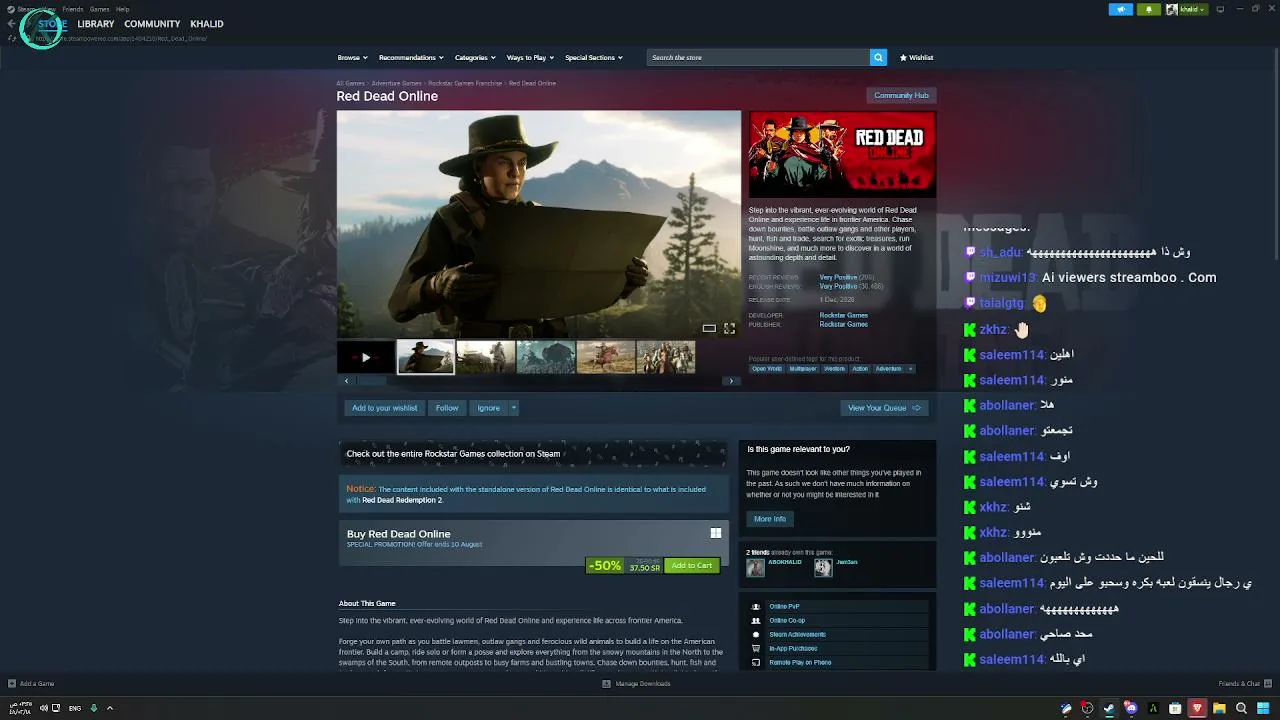This screenshot has height=720, width=1280.
Task: Switch Steam to Big Picture mode
Action: click(1220, 9)
